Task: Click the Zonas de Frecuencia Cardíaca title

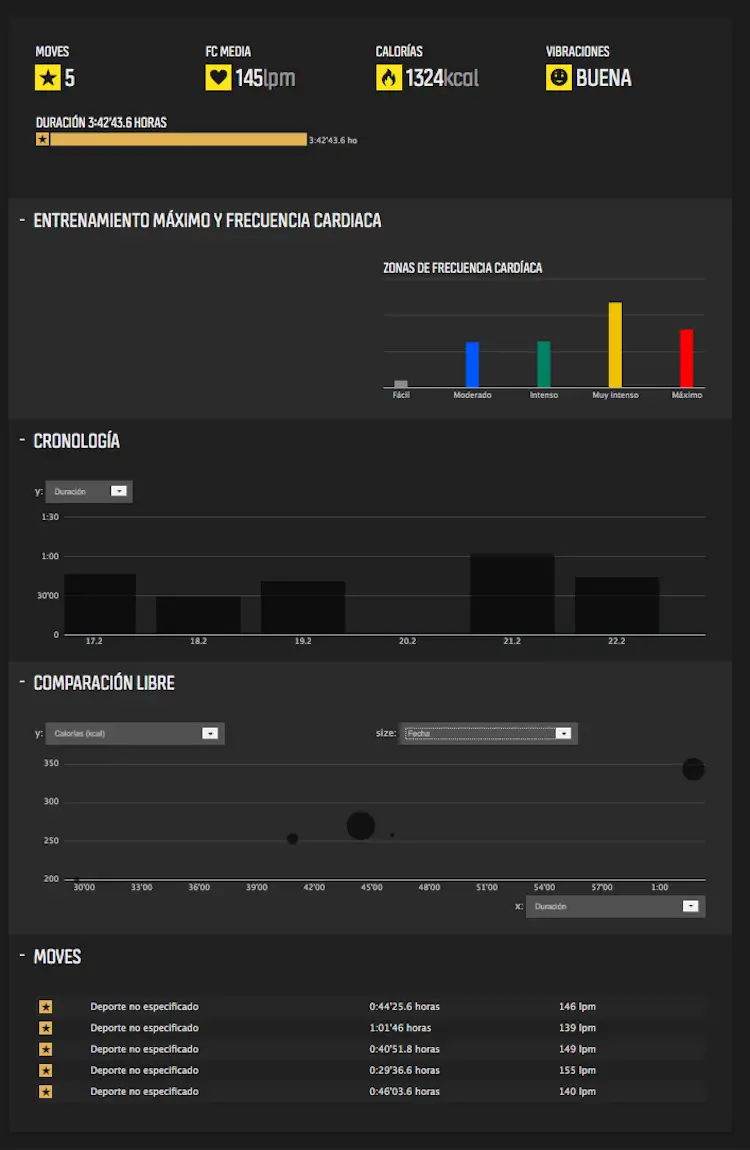Action: [463, 268]
